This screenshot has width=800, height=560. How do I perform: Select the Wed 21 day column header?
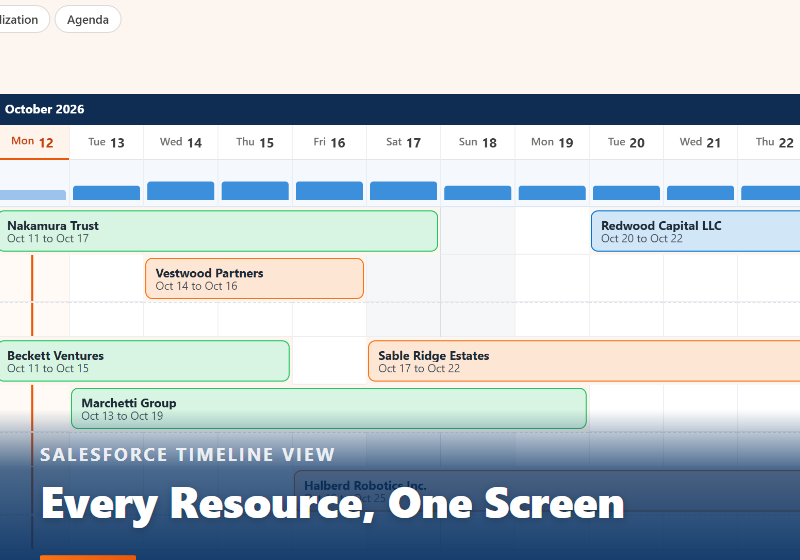point(700,142)
